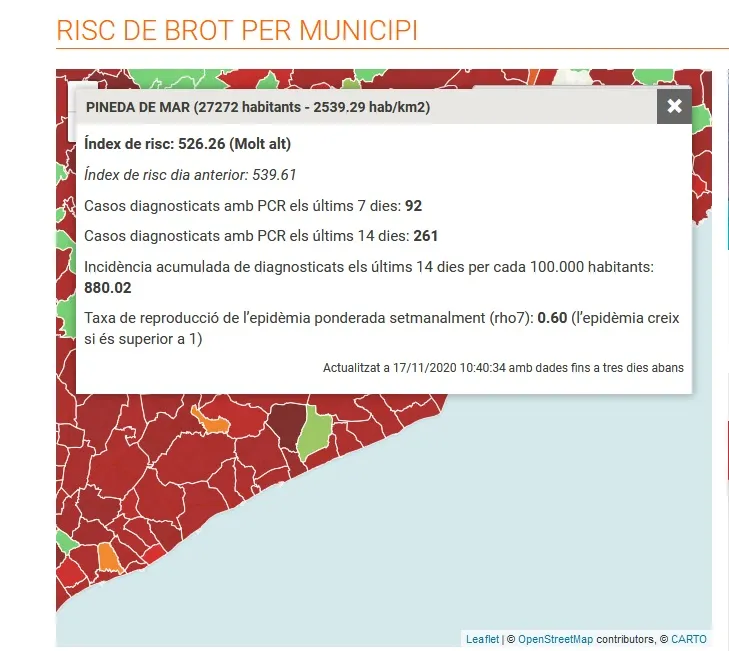Select the orange municipality near the bottom coast
The image size is (729, 651).
pos(109,558)
